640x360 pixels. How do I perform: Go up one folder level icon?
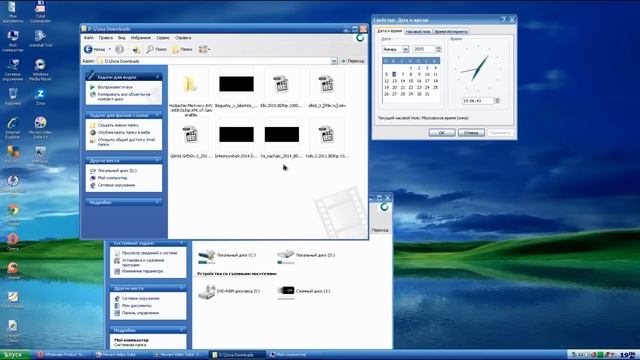point(136,49)
